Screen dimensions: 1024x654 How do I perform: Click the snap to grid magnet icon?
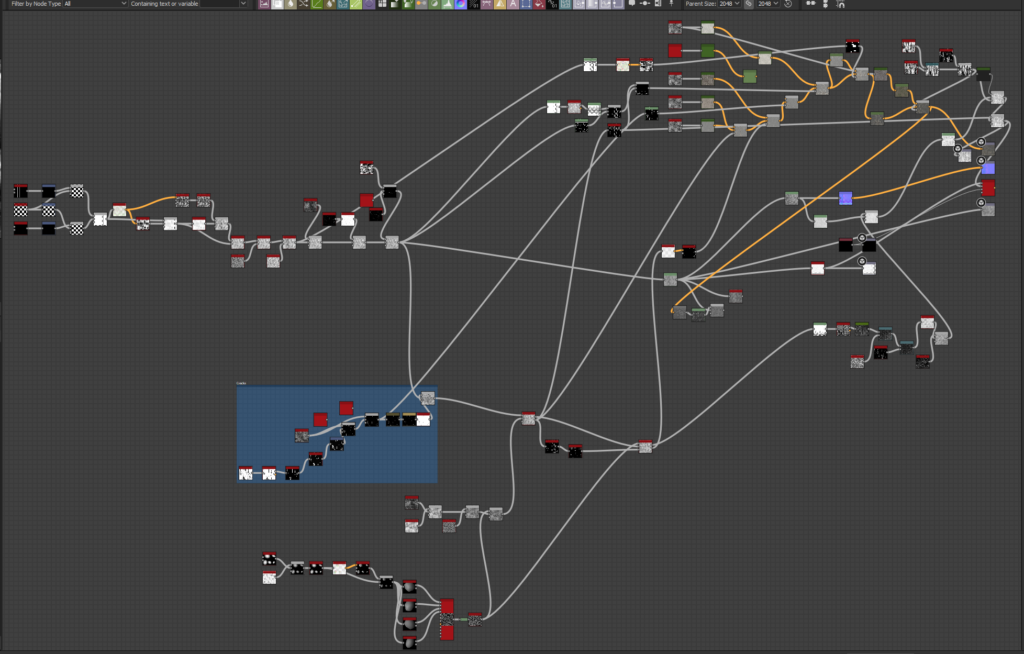pyautogui.click(x=840, y=4)
